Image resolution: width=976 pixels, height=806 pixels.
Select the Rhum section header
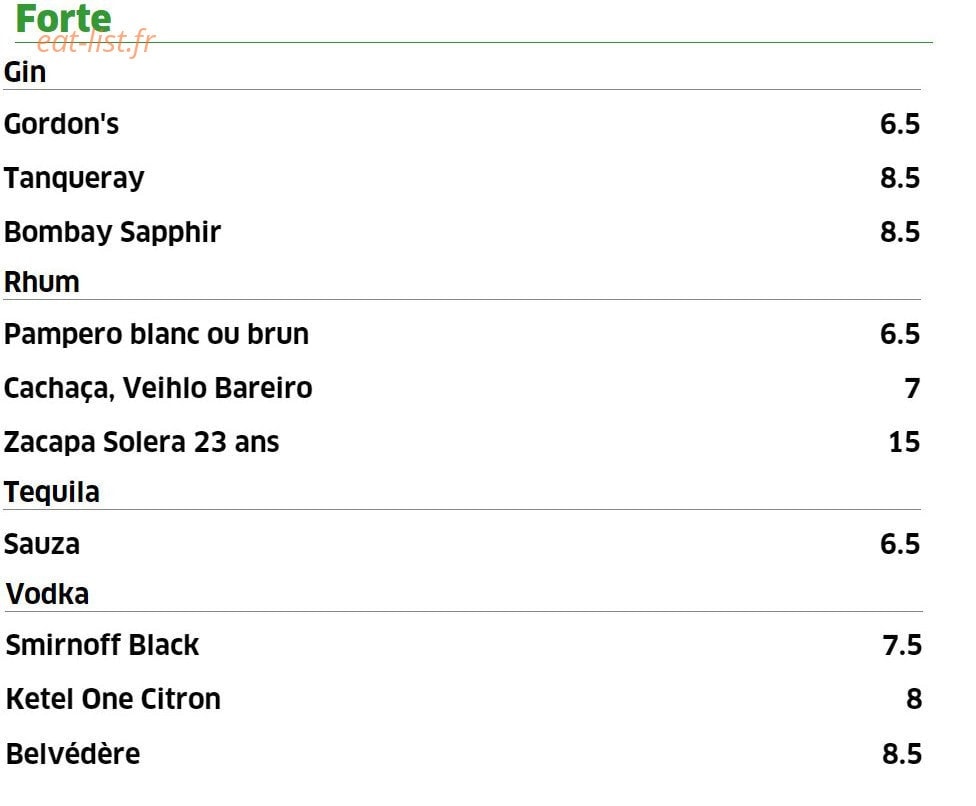pyautogui.click(x=42, y=283)
